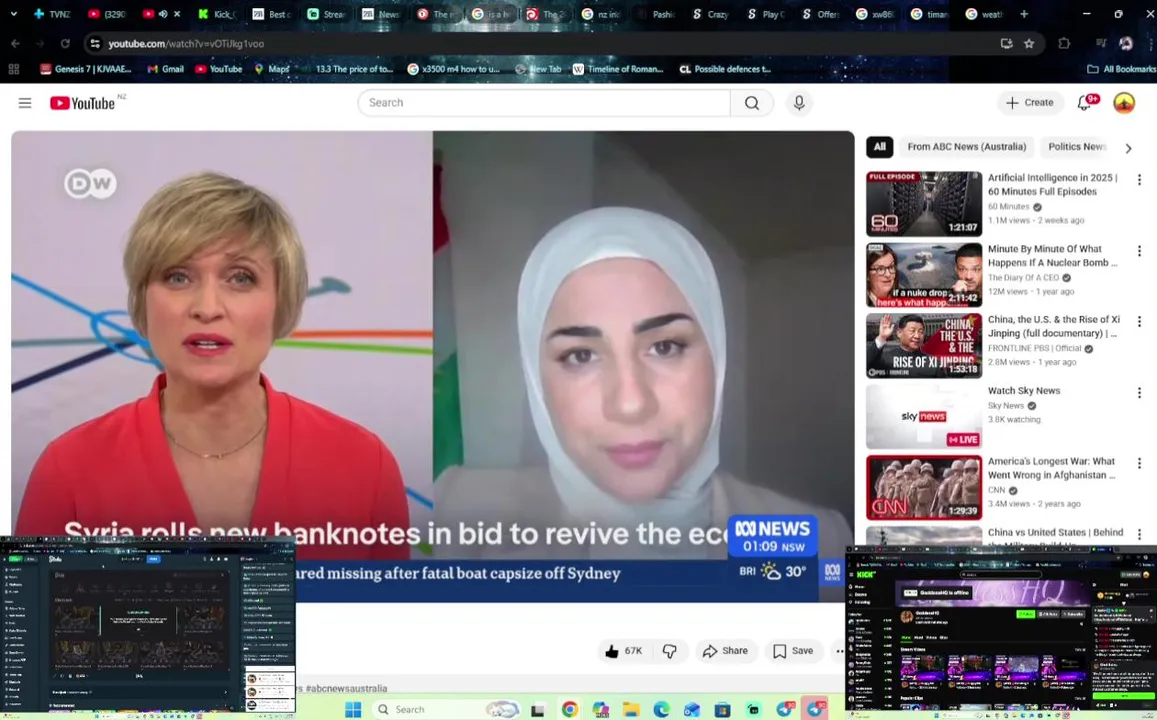Dislike the video with thumbs down
This screenshot has height=720, width=1157.
click(x=669, y=651)
